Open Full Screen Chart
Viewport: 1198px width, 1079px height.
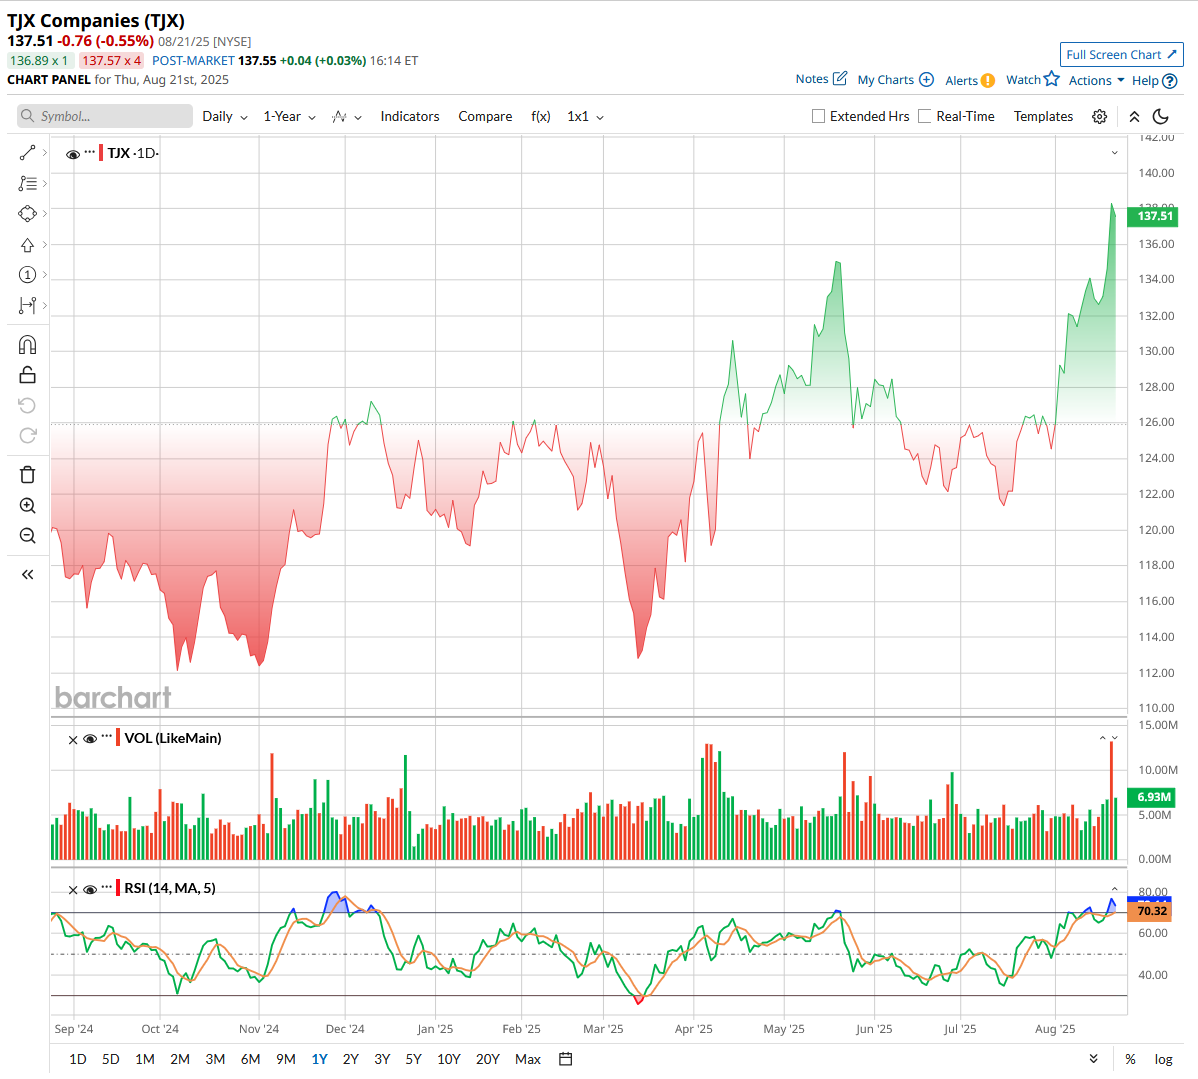coord(1122,54)
